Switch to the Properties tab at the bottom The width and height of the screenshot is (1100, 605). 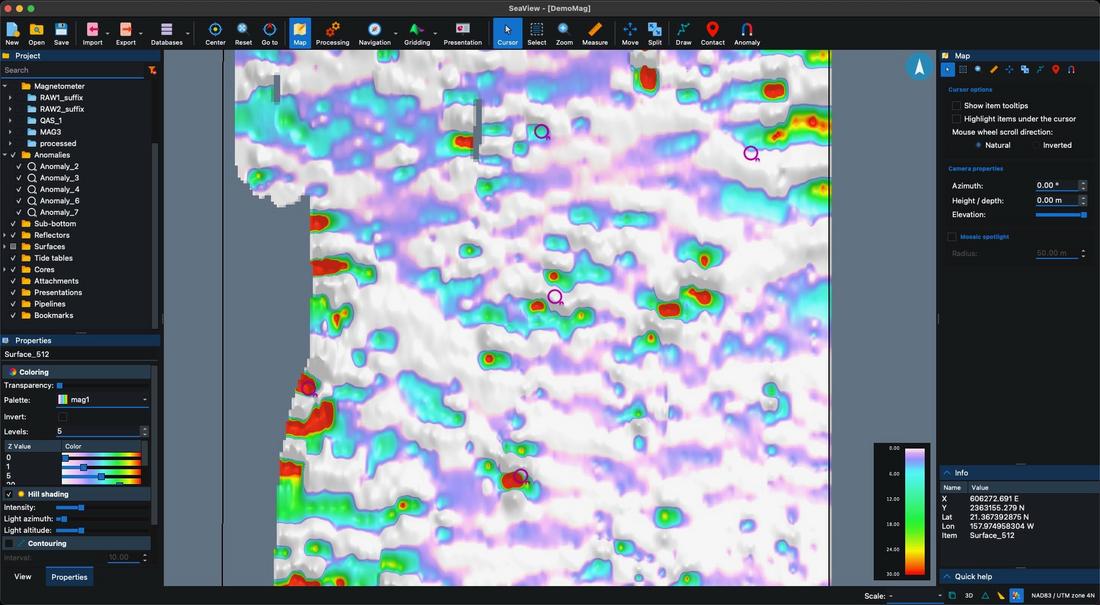(69, 577)
